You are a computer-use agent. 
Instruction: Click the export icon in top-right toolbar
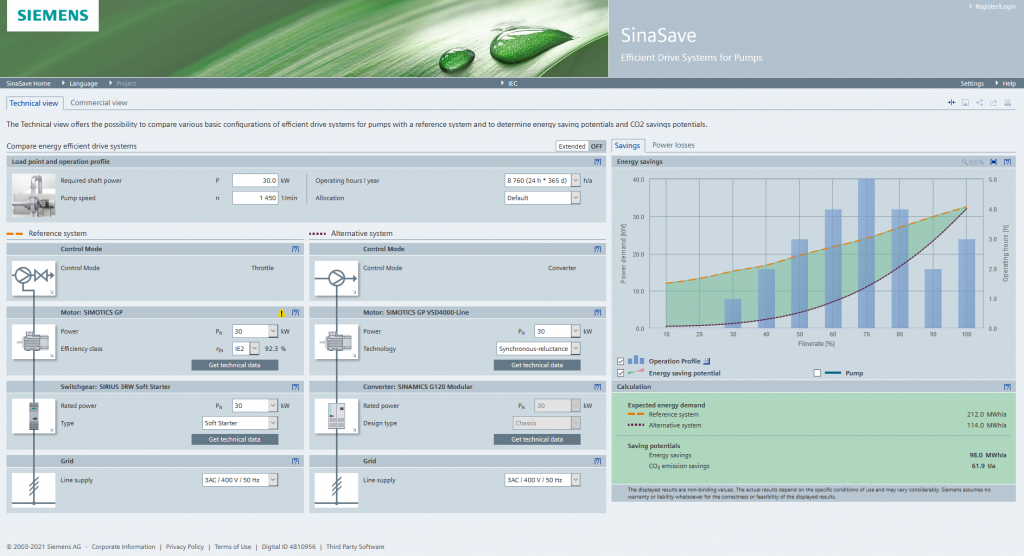(993, 103)
